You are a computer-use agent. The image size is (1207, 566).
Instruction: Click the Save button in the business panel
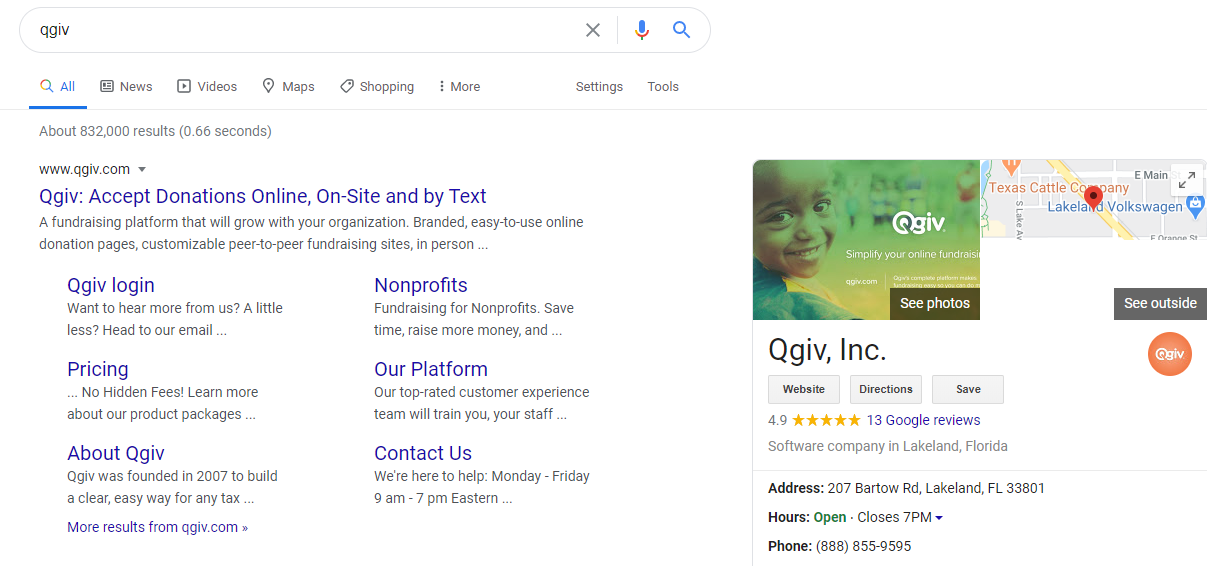click(968, 389)
